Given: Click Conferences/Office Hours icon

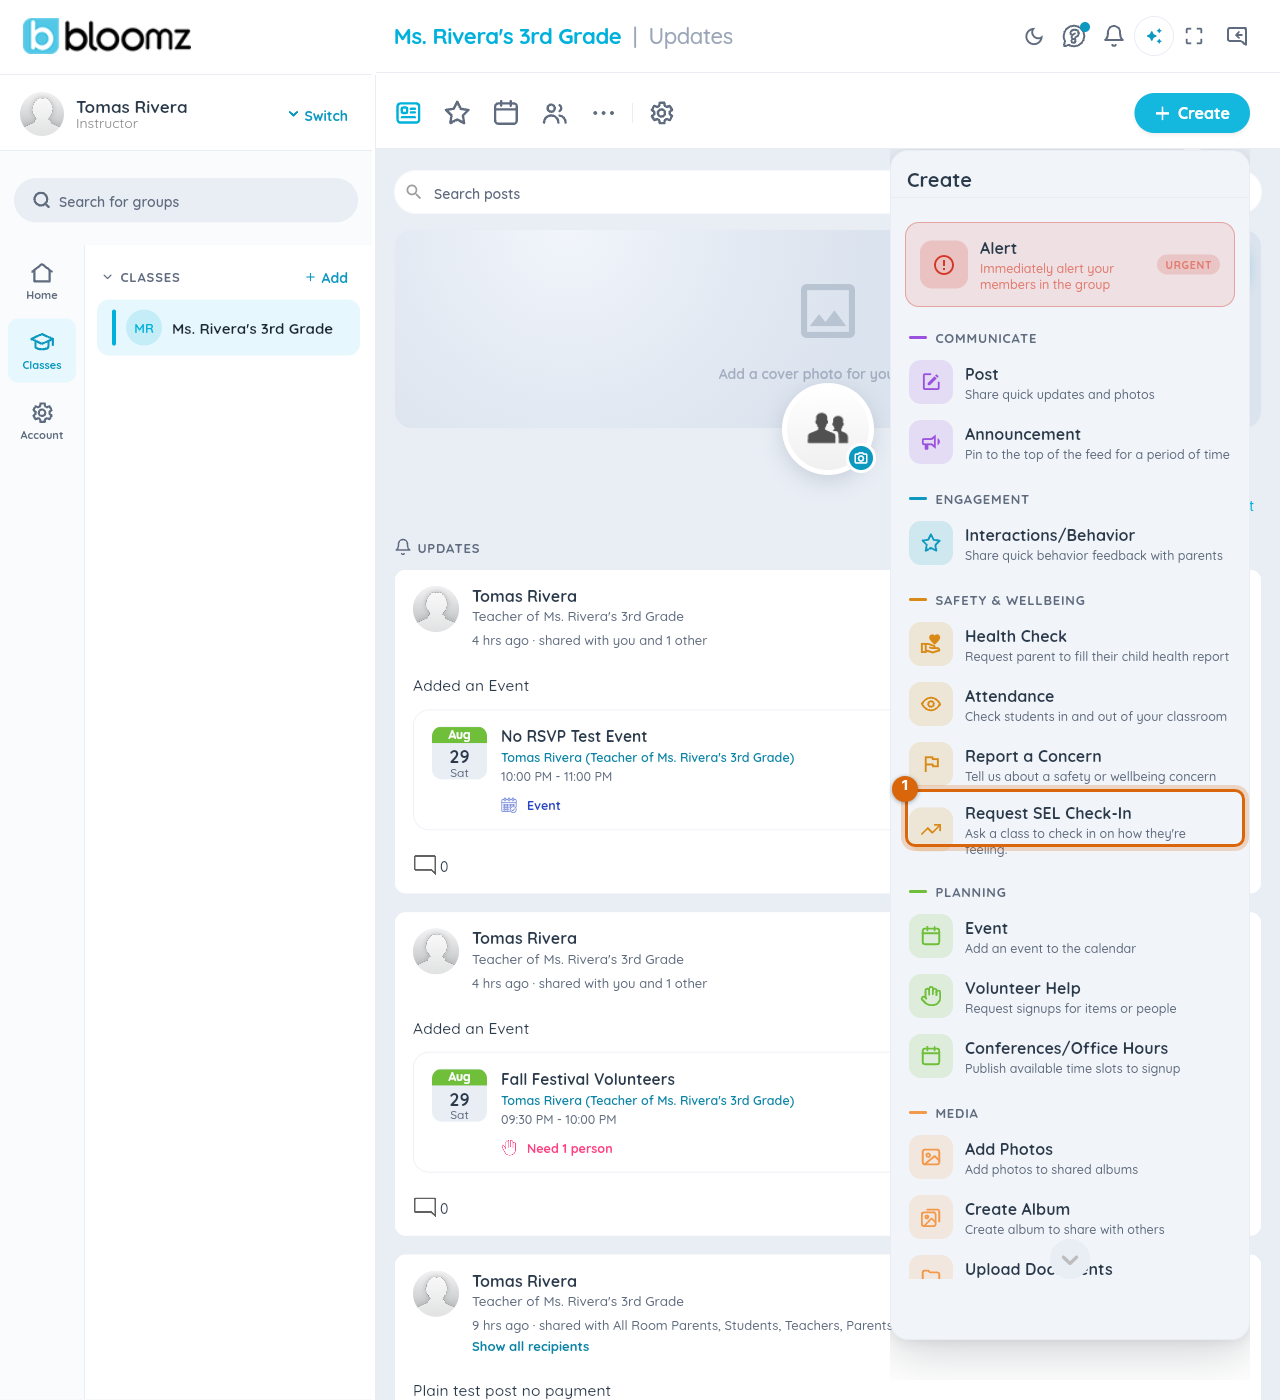Looking at the screenshot, I should click(x=931, y=1057).
